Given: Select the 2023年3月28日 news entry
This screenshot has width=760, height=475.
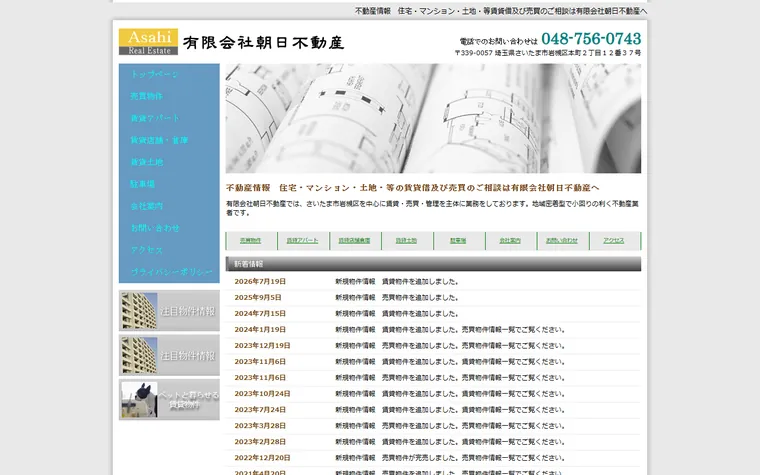Looking at the screenshot, I should (x=433, y=426).
